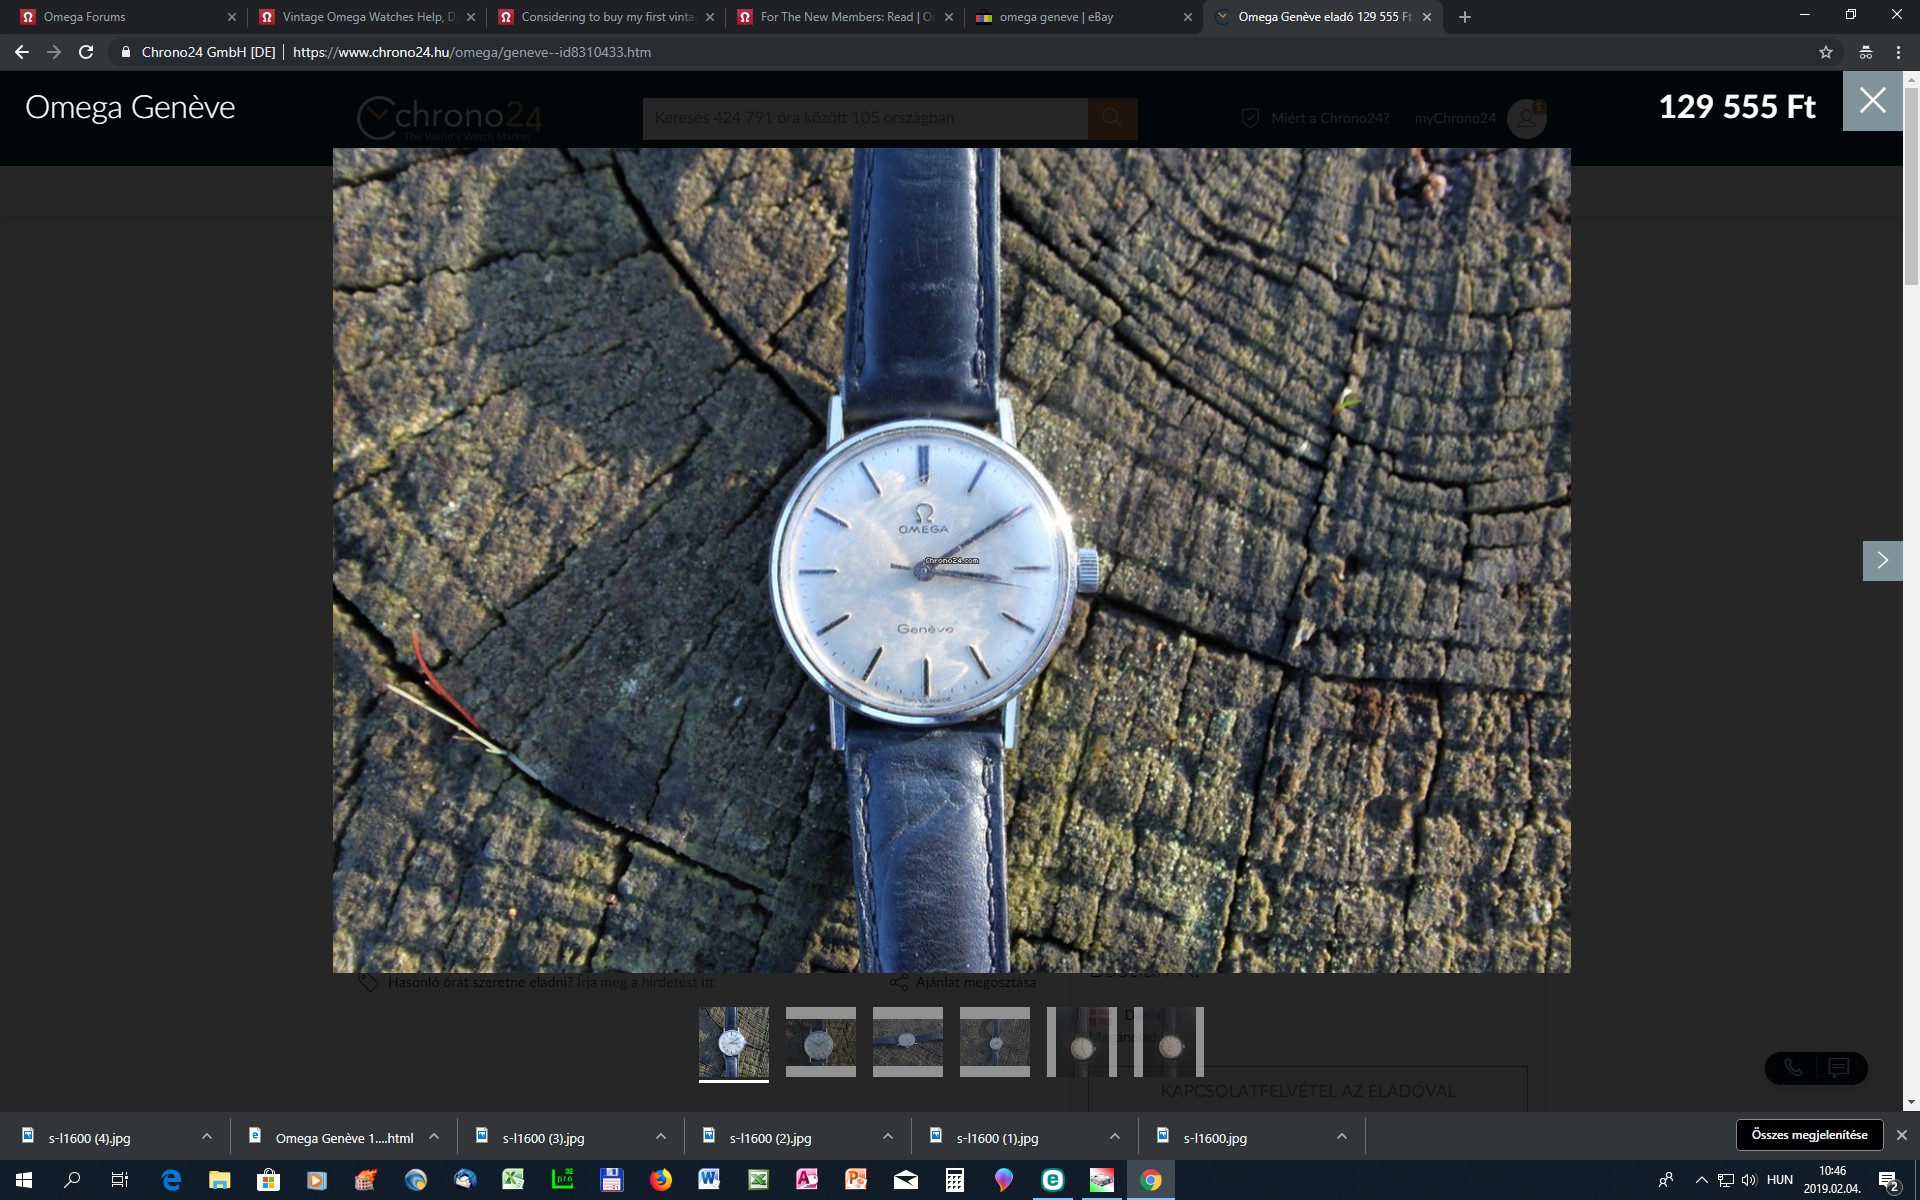Image resolution: width=1920 pixels, height=1200 pixels.
Task: Select fourth watch thumbnail
Action: tap(994, 1042)
